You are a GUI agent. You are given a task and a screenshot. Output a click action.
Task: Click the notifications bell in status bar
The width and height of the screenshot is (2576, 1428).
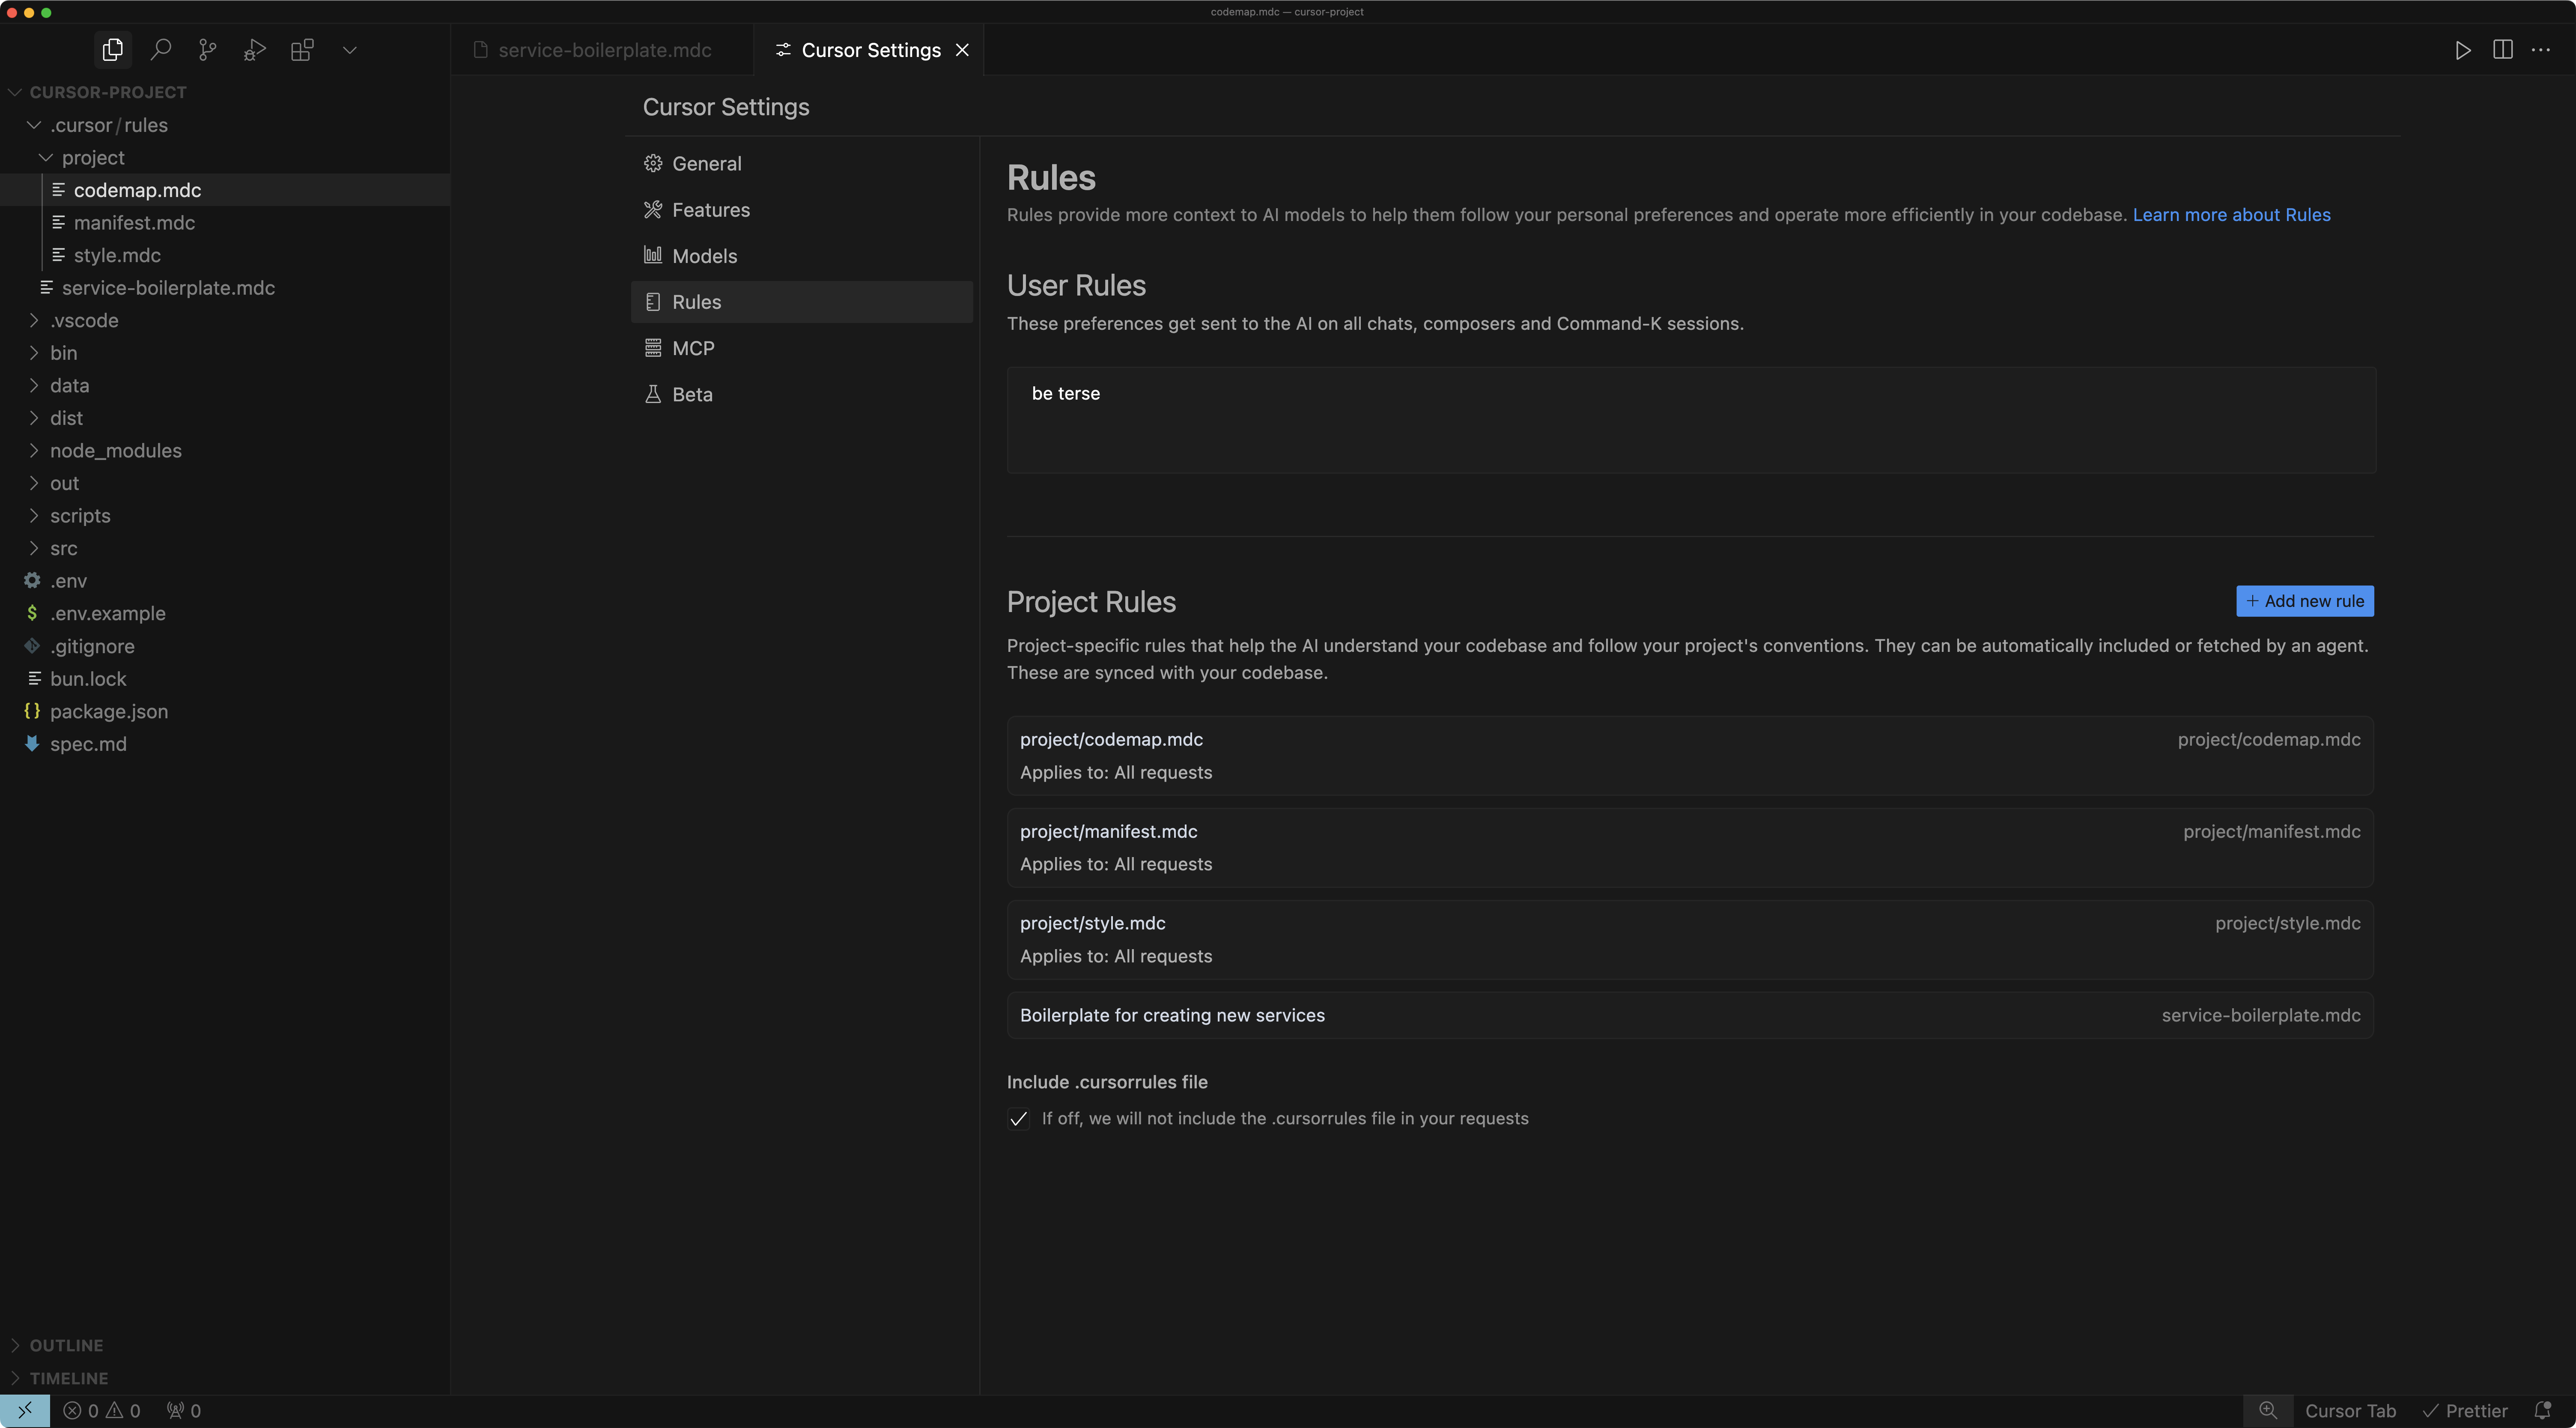click(x=2554, y=1410)
